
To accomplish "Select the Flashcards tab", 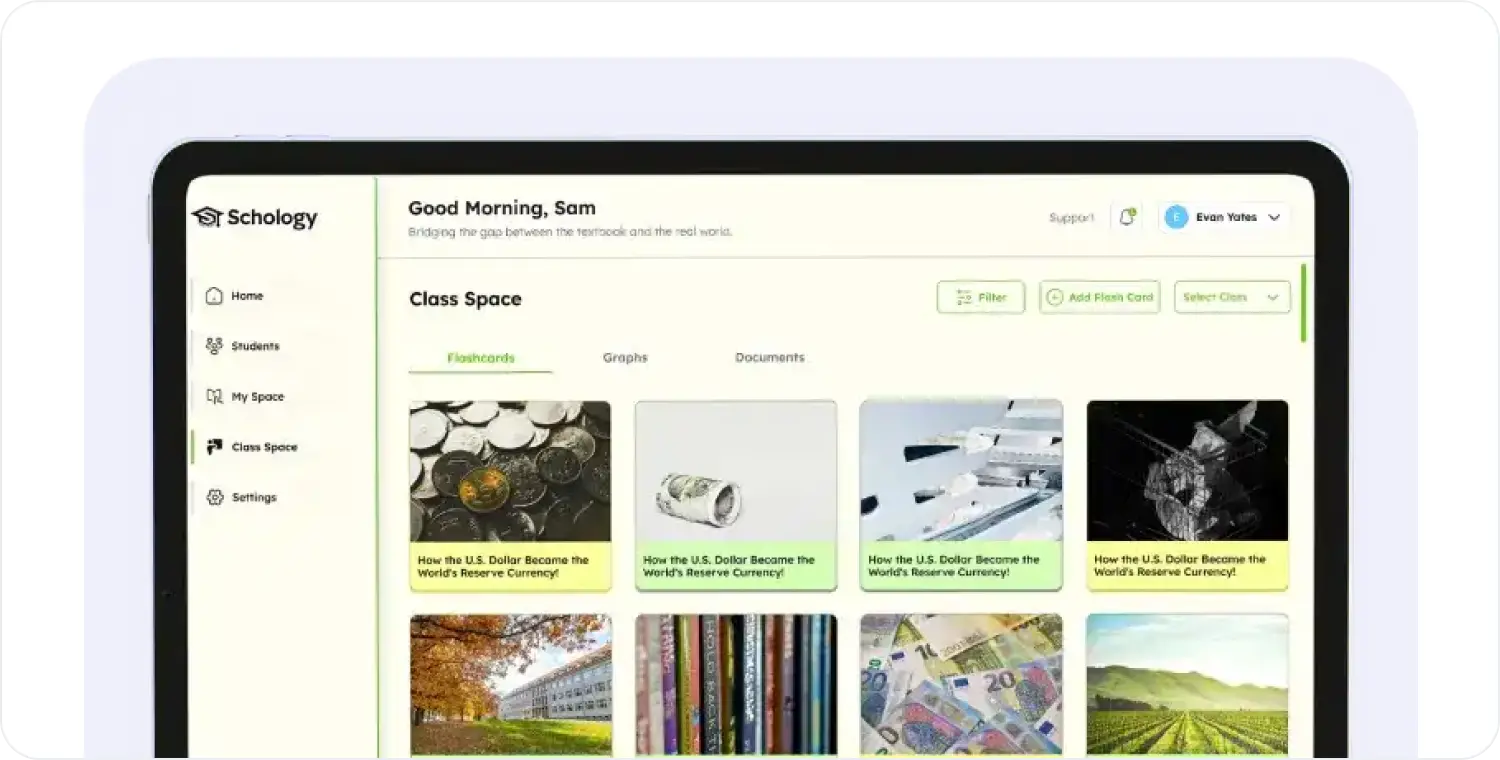I will pyautogui.click(x=481, y=358).
